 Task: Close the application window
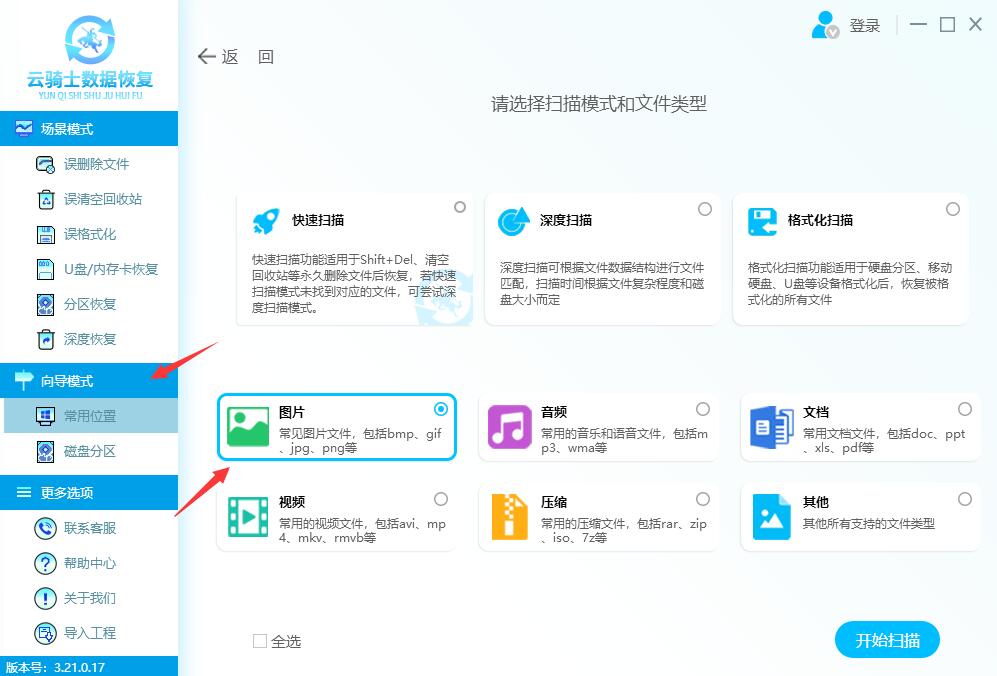pyautogui.click(x=975, y=24)
